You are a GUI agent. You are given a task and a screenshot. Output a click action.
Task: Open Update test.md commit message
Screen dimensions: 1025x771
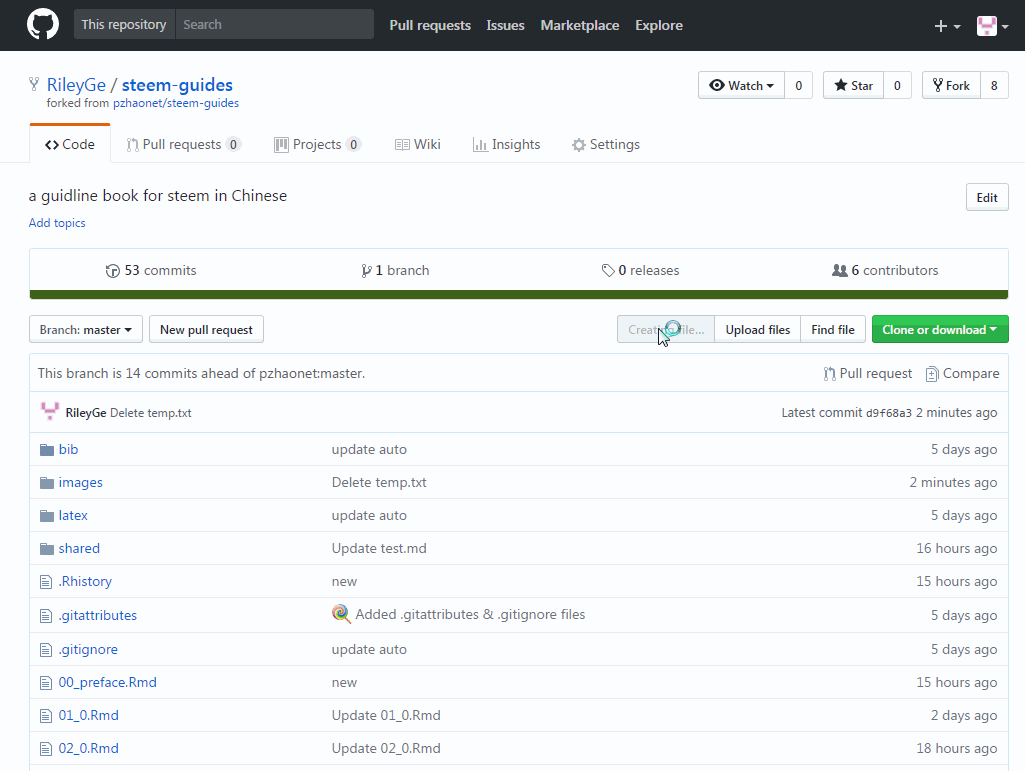tap(379, 549)
